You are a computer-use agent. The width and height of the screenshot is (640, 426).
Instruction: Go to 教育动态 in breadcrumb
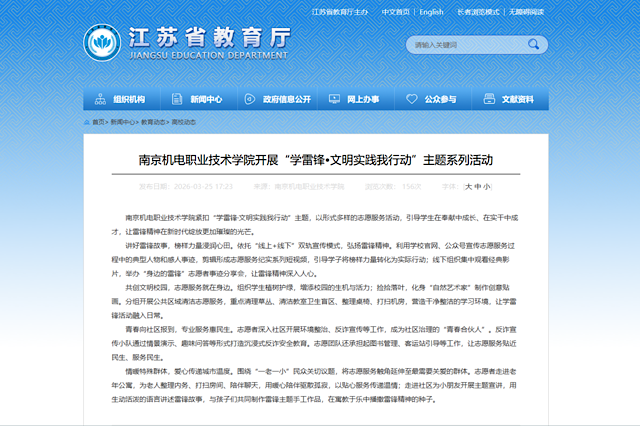[153, 122]
